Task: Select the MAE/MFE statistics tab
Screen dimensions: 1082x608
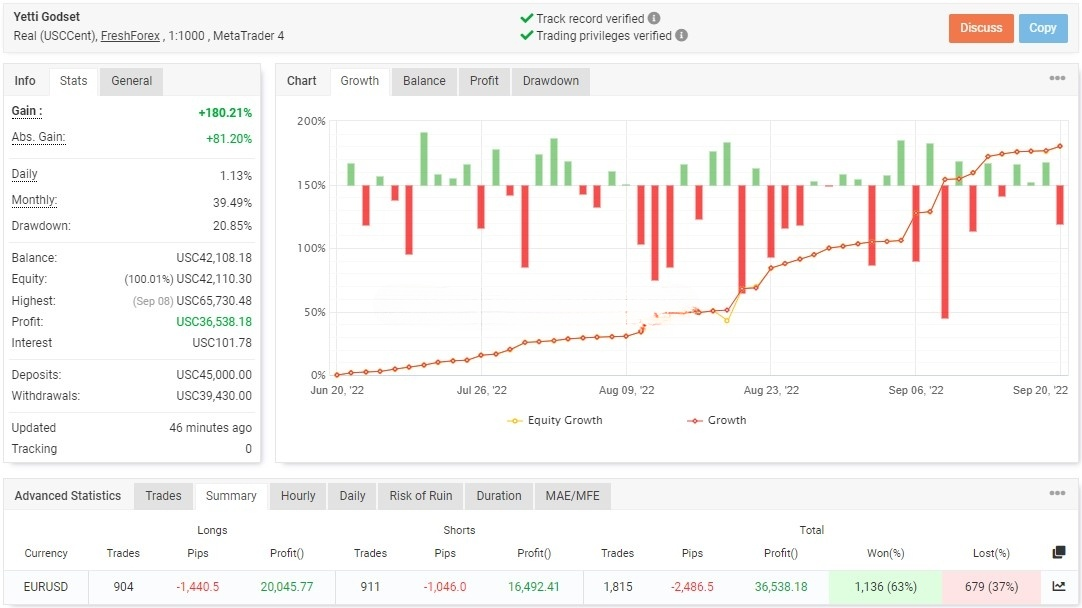Action: point(572,496)
